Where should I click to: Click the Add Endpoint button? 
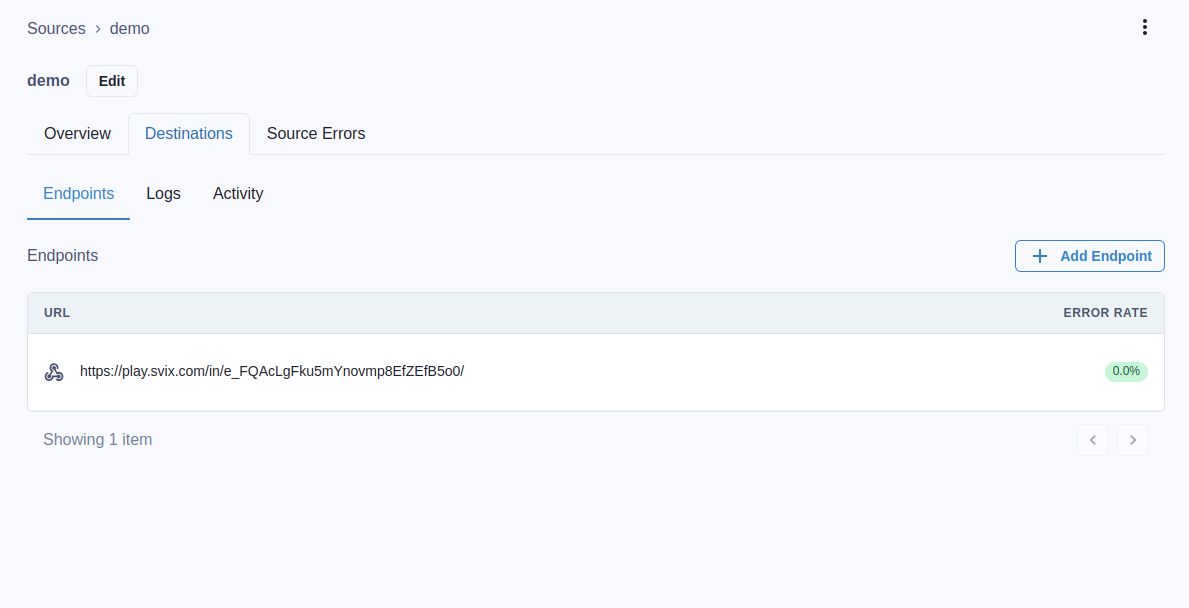coord(1089,256)
